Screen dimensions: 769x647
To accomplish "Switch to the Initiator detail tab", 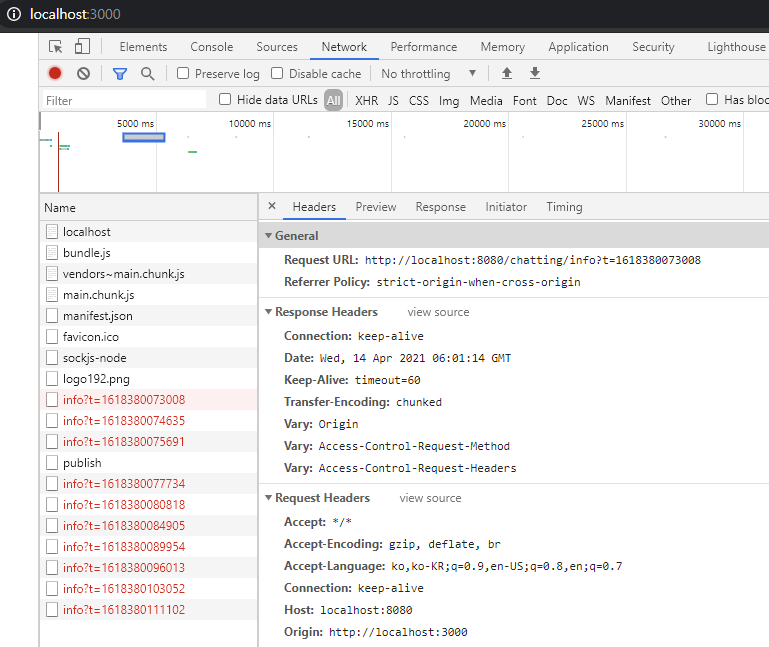I will coord(506,207).
